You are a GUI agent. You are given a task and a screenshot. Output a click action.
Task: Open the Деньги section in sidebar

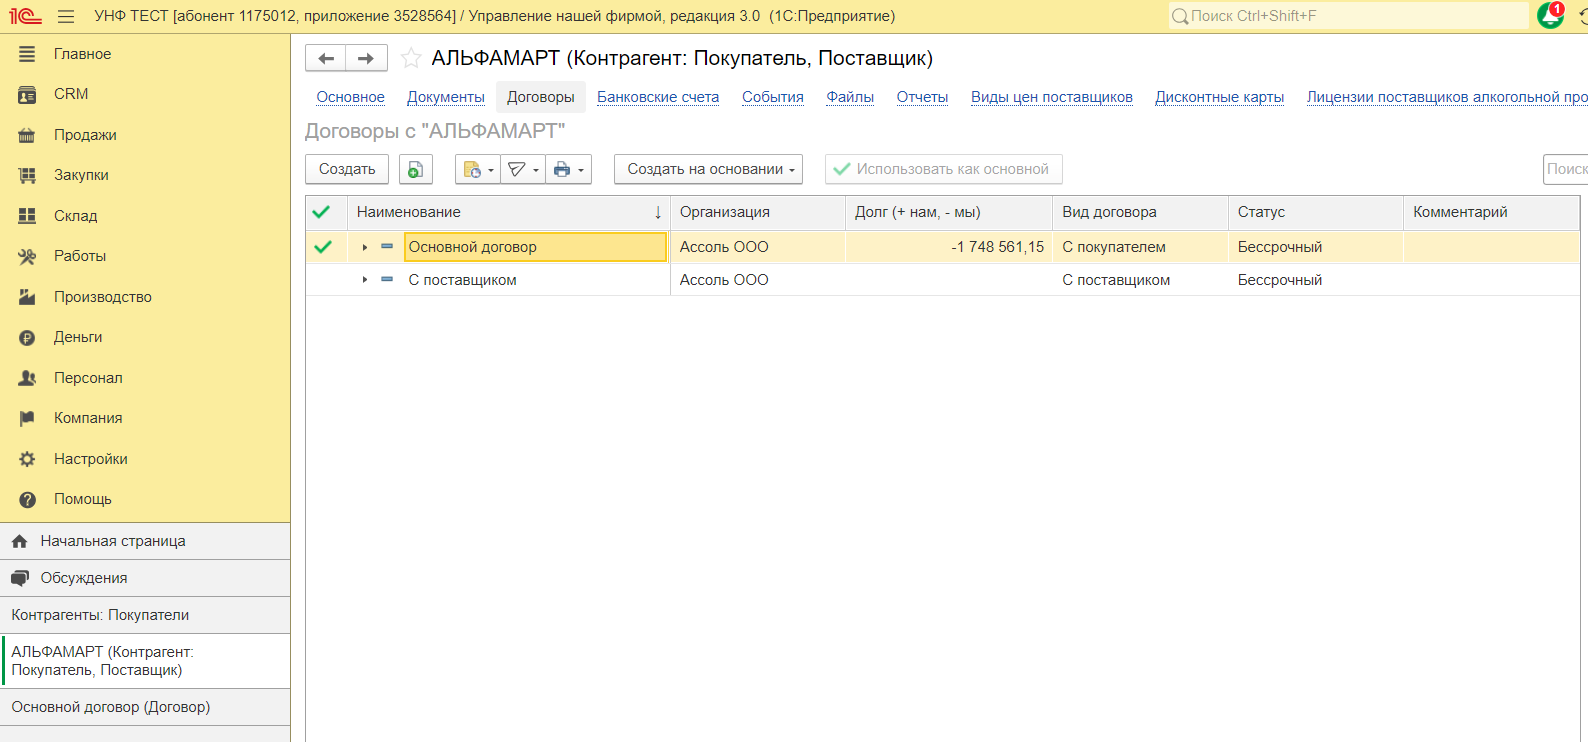pos(78,337)
